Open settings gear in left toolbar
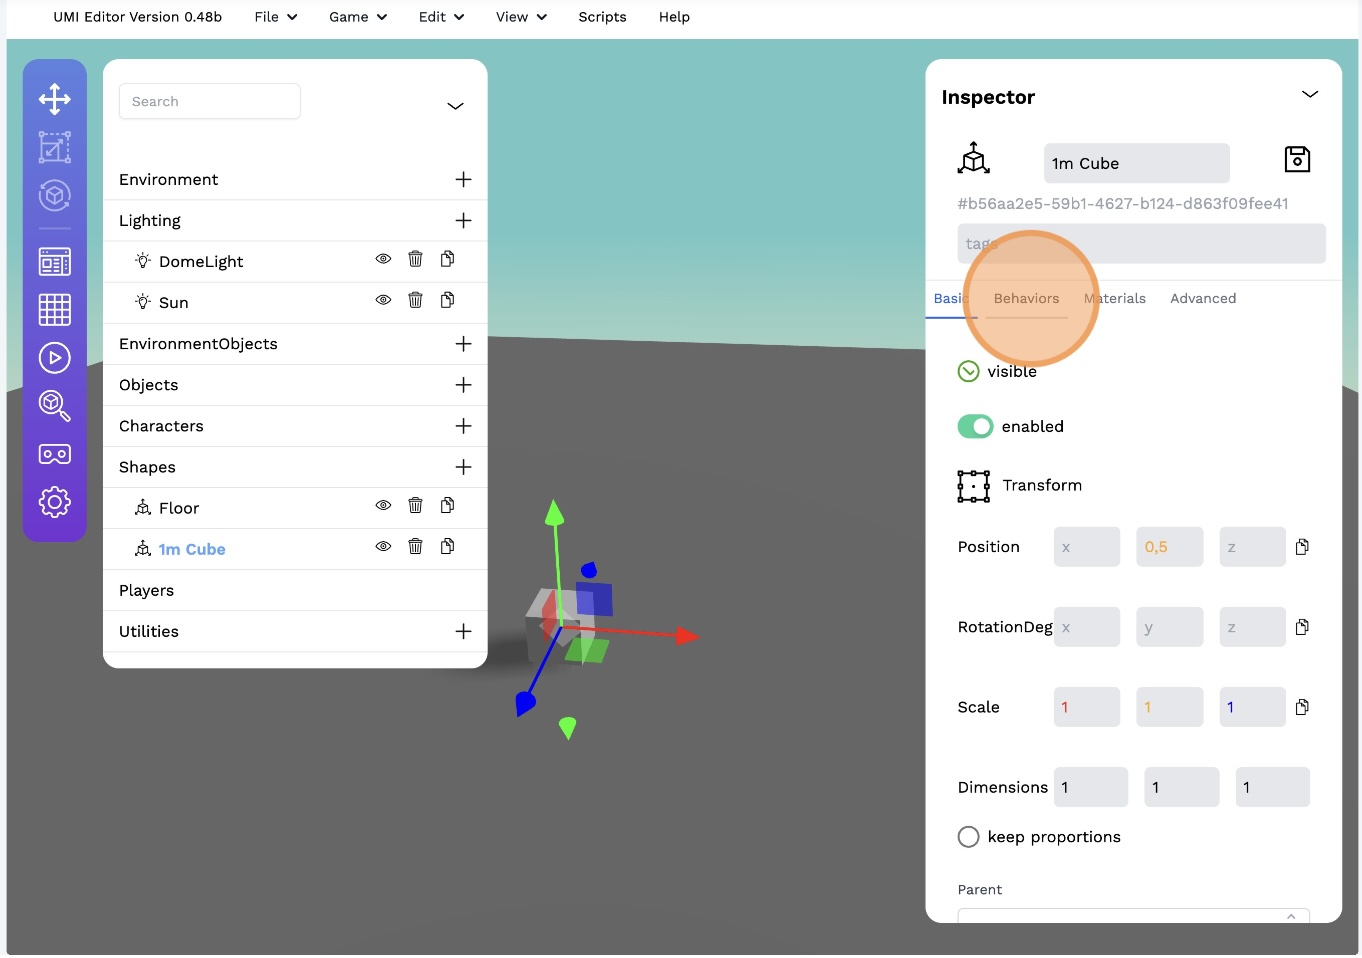The width and height of the screenshot is (1362, 958). point(54,501)
